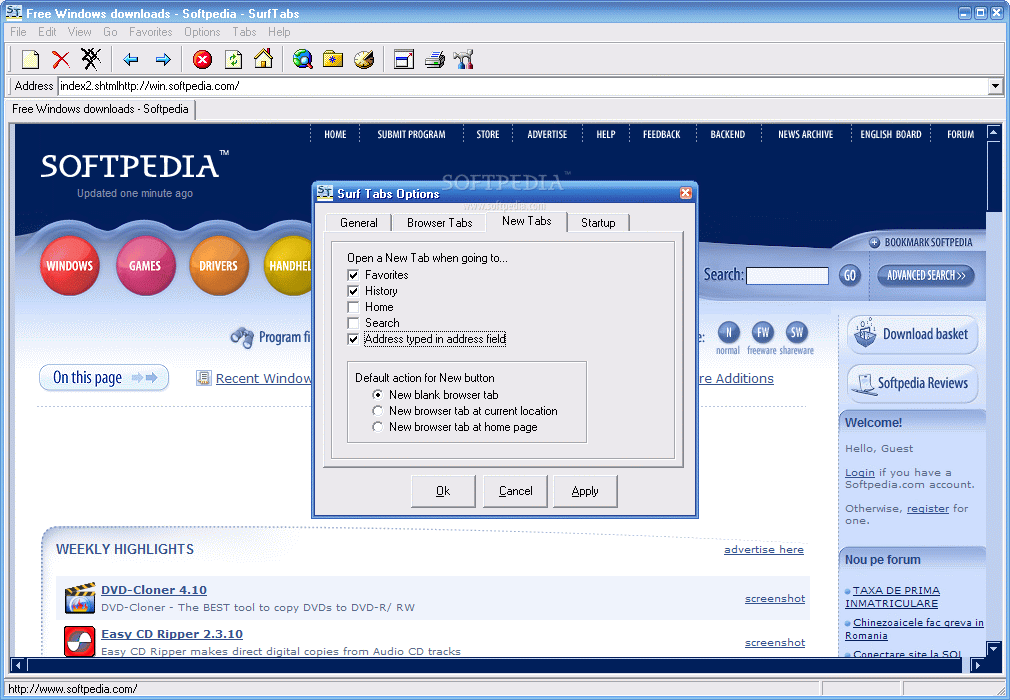Click the DVD-Cloner program icon
The image size is (1010, 700).
[80, 598]
